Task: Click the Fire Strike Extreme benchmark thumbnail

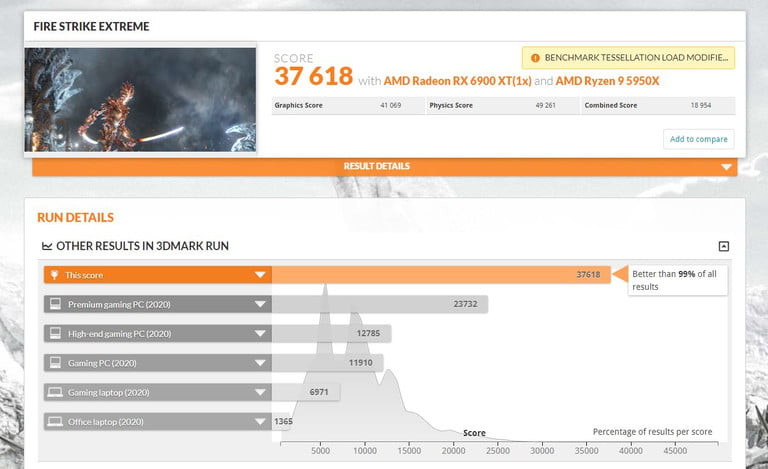Action: 140,99
